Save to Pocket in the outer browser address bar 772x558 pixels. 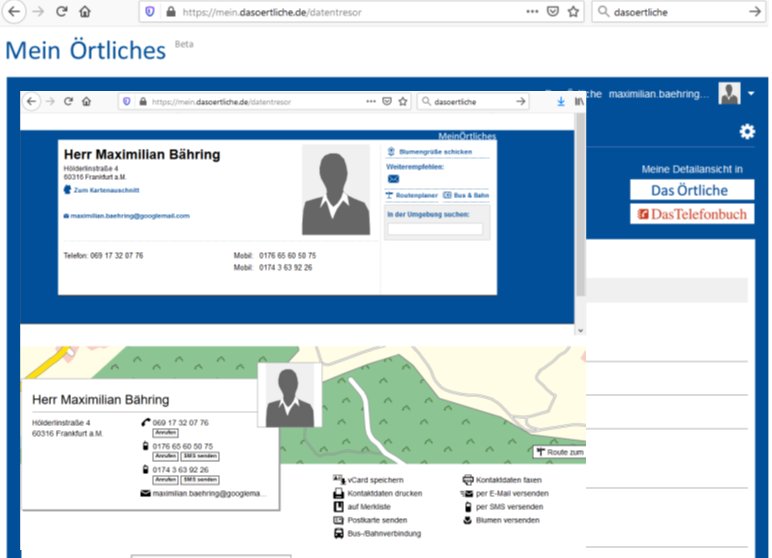click(553, 11)
